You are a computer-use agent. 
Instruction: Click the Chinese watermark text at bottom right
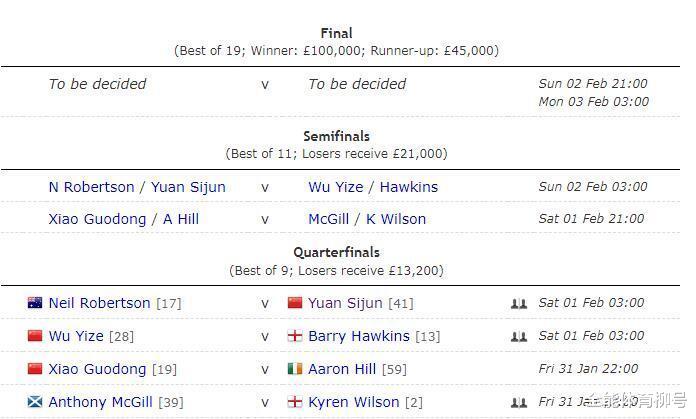[x=638, y=400]
